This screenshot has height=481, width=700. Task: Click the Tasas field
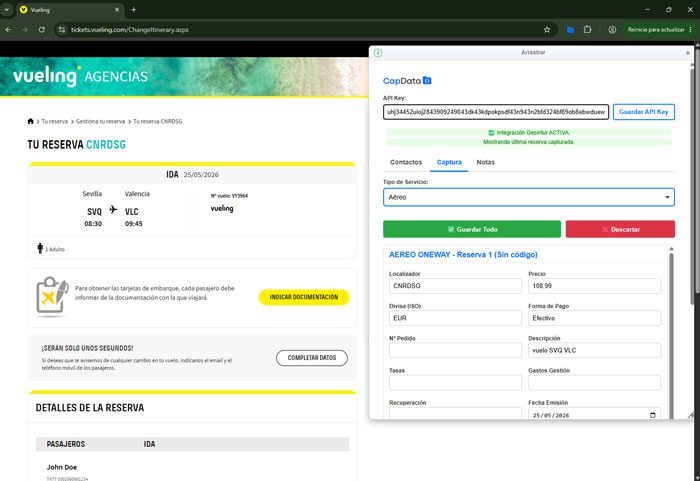click(455, 382)
